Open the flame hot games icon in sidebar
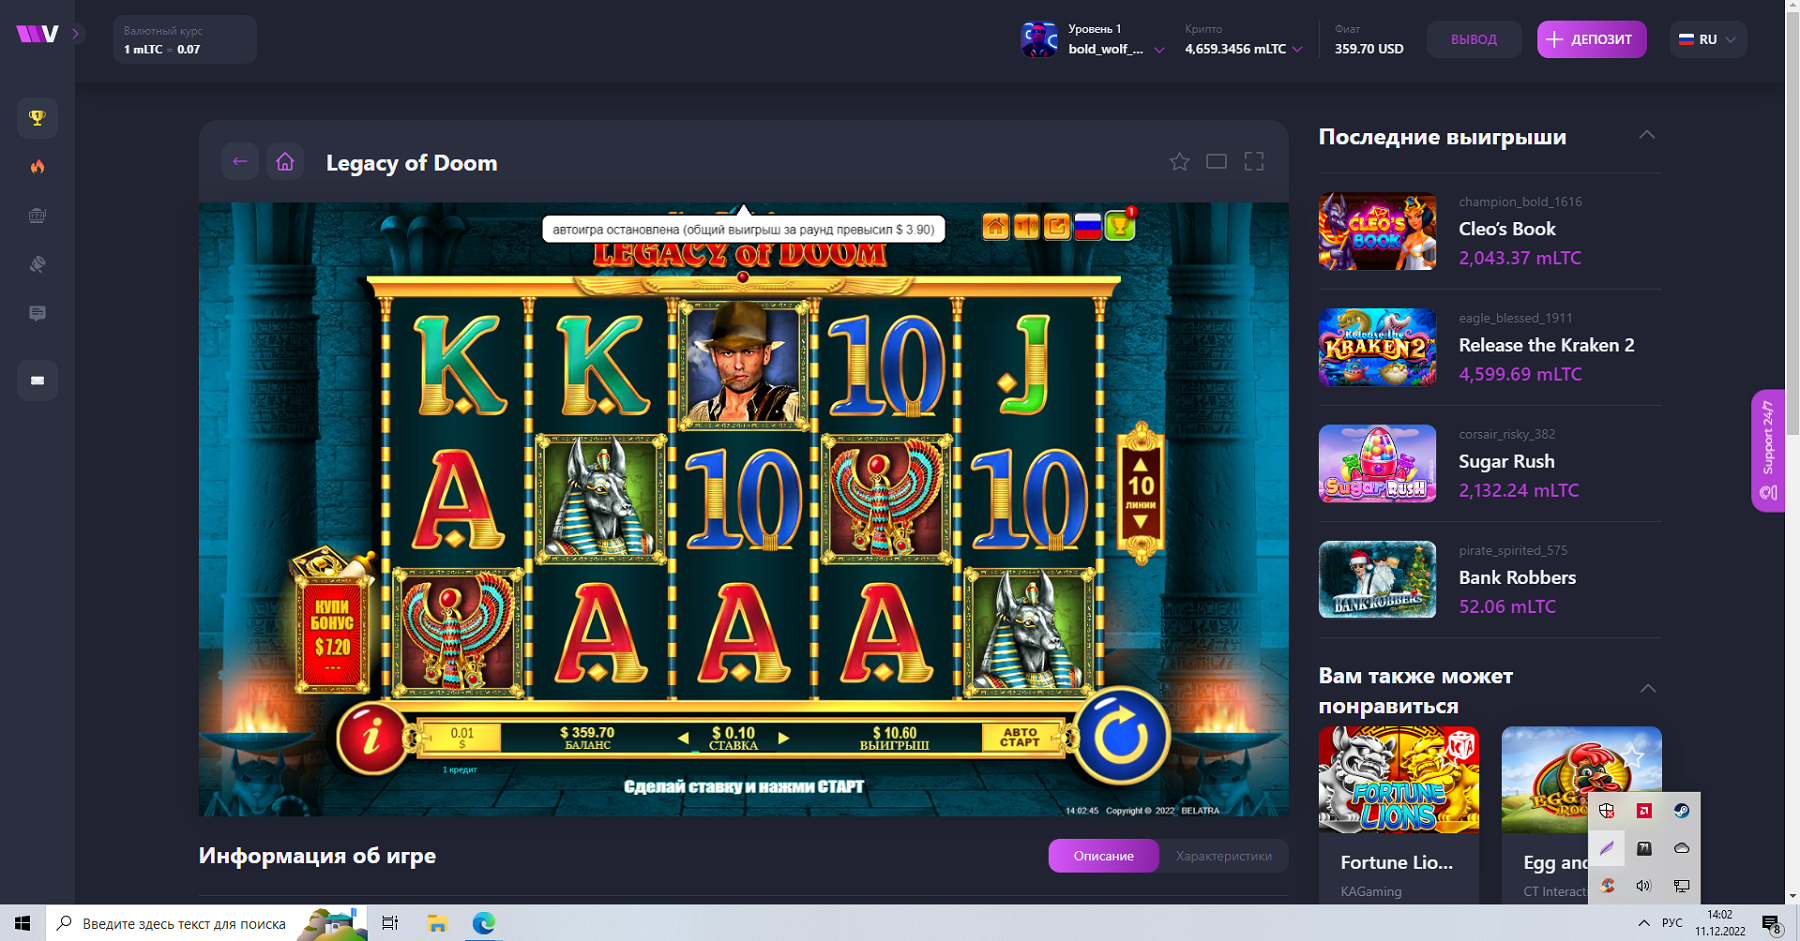The height and width of the screenshot is (941, 1800). point(37,167)
